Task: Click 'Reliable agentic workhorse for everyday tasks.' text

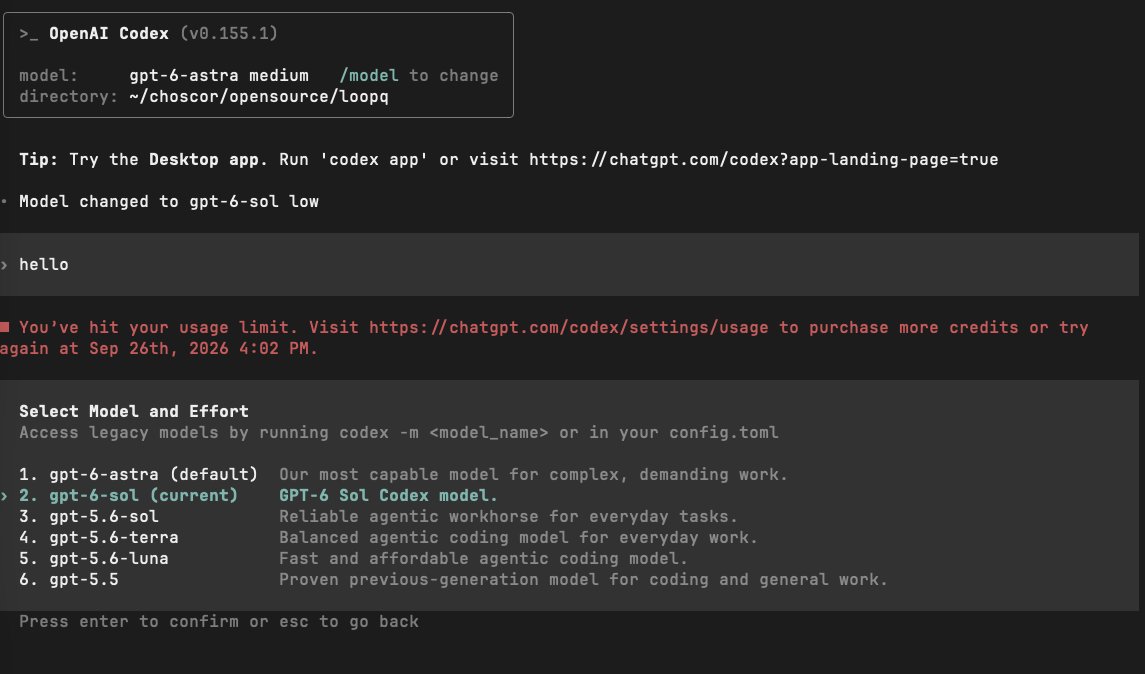Action: pyautogui.click(x=508, y=517)
